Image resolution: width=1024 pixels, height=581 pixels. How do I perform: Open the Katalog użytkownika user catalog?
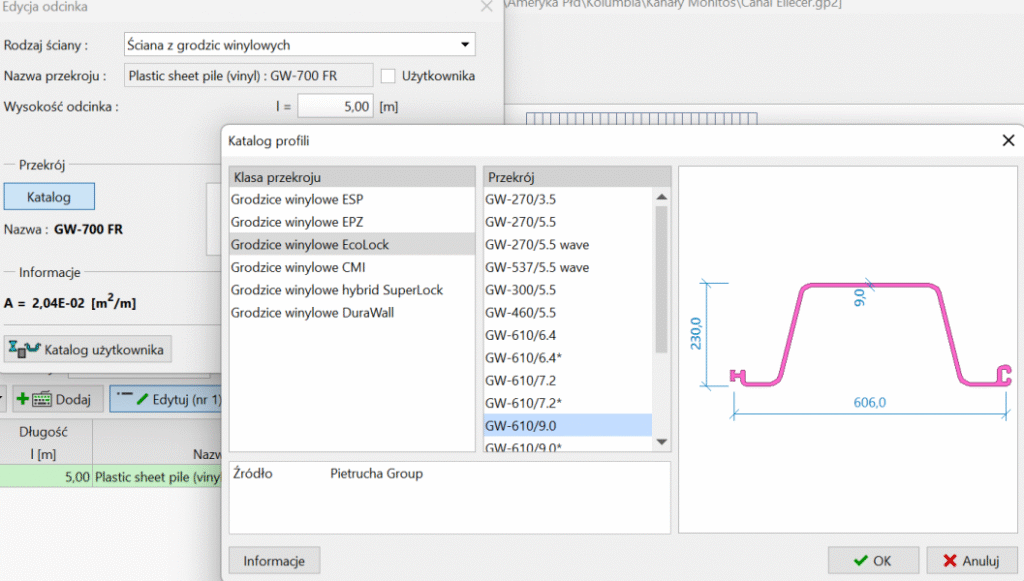pyautogui.click(x=88, y=349)
